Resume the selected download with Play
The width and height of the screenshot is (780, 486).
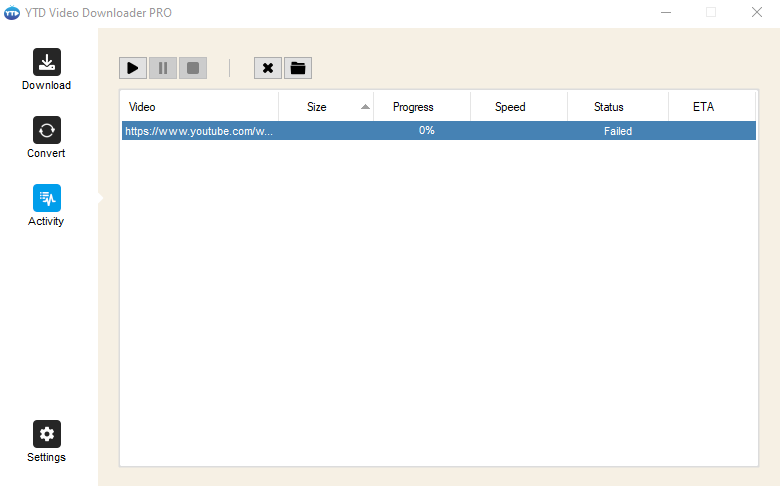(133, 68)
